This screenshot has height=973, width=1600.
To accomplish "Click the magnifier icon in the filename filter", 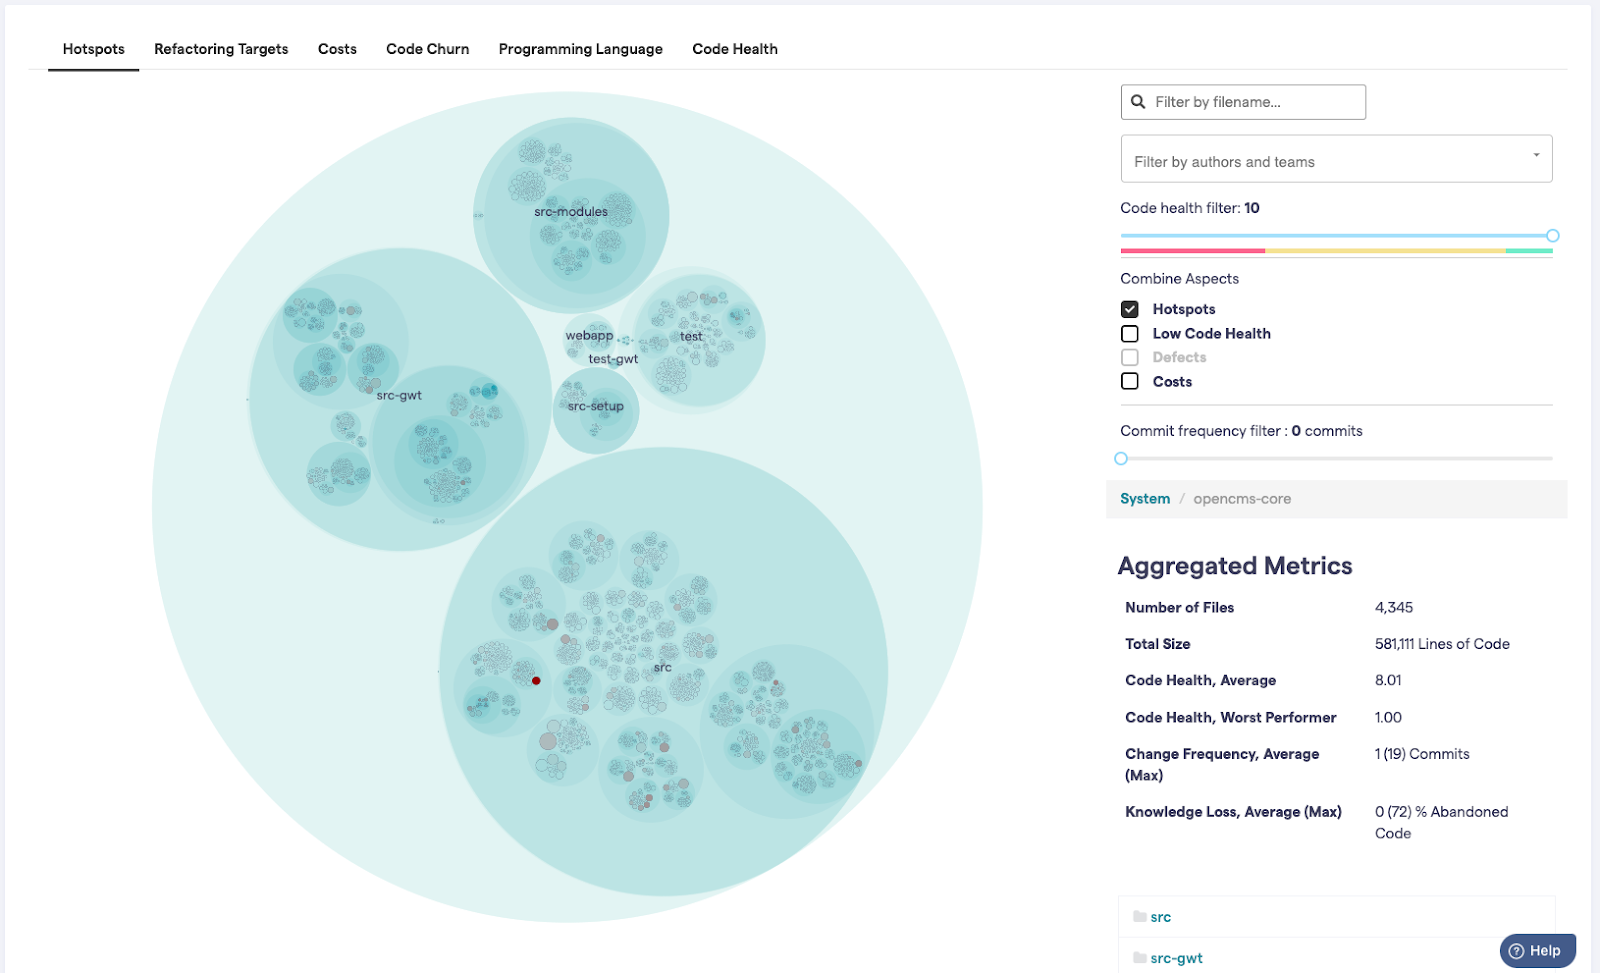I will [1140, 101].
